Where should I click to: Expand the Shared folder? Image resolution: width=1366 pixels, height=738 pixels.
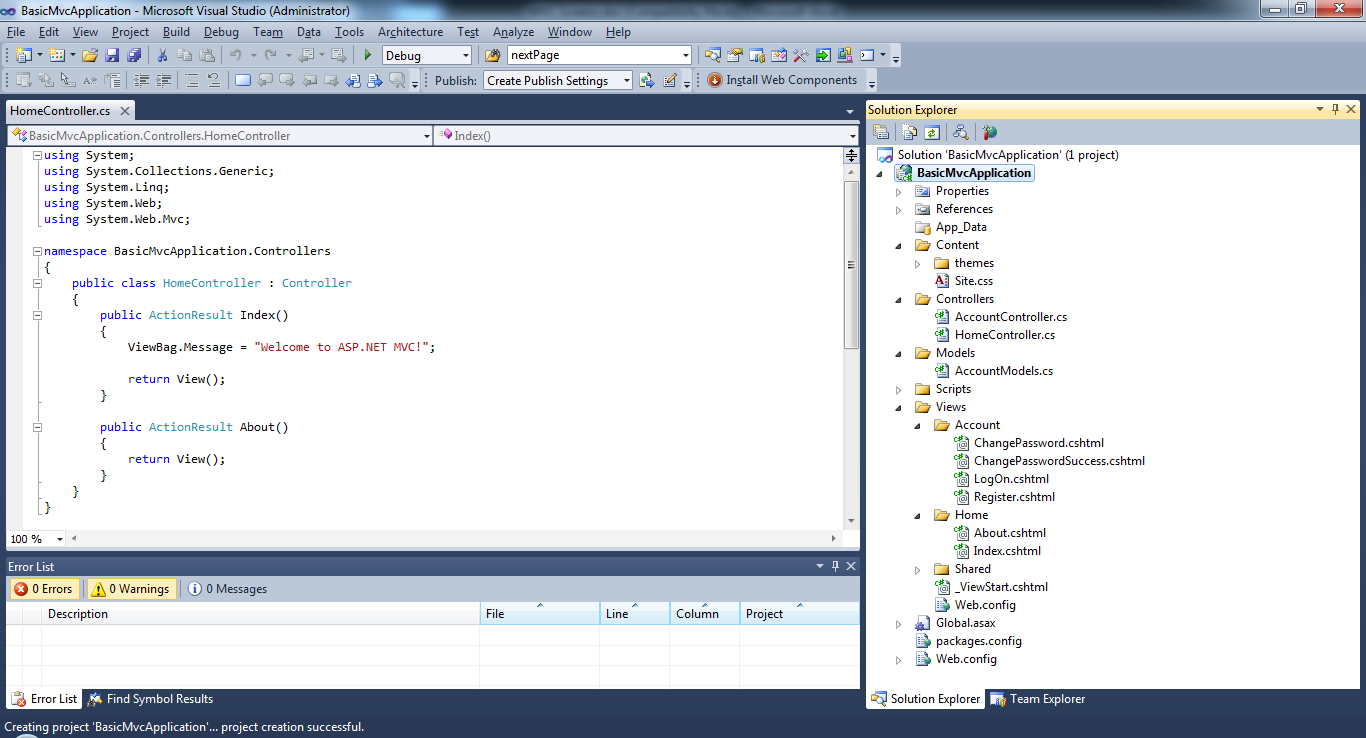point(918,569)
